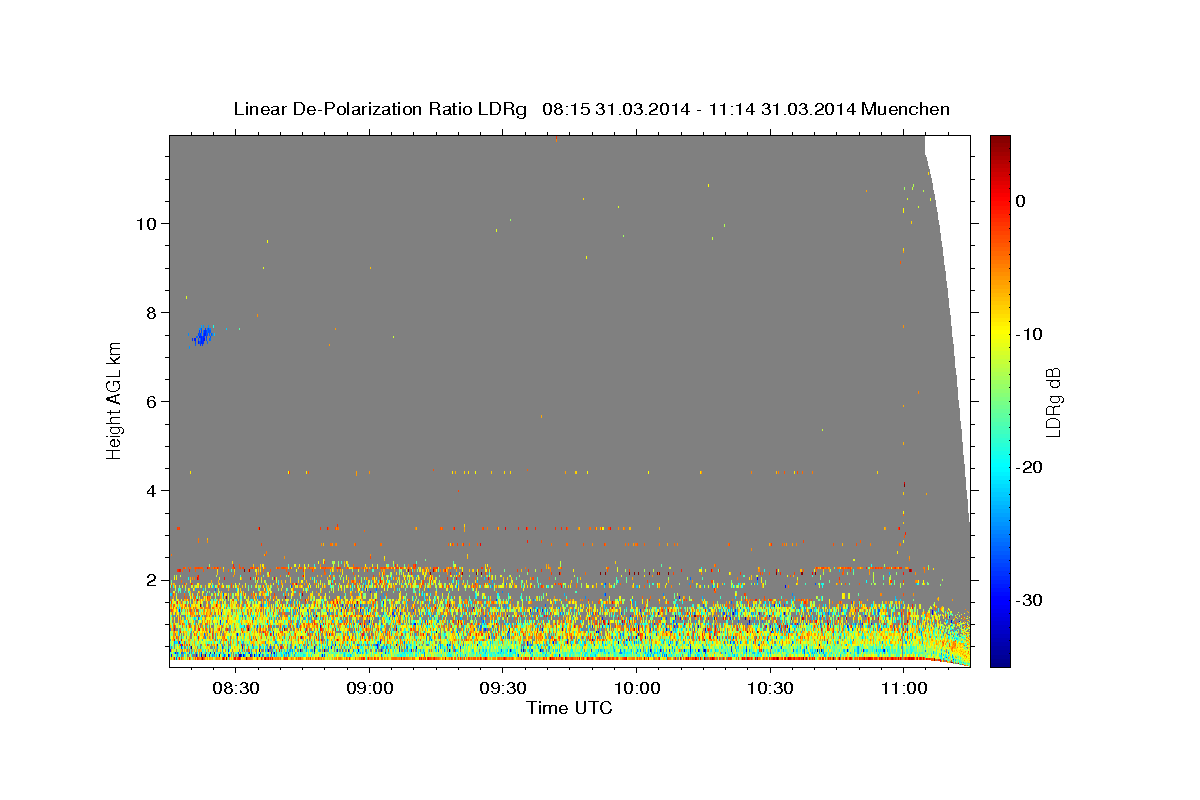1200x800 pixels.
Task: Click the plot title 'Linear De-Polarization Ratio LDRg'
Action: point(380,109)
